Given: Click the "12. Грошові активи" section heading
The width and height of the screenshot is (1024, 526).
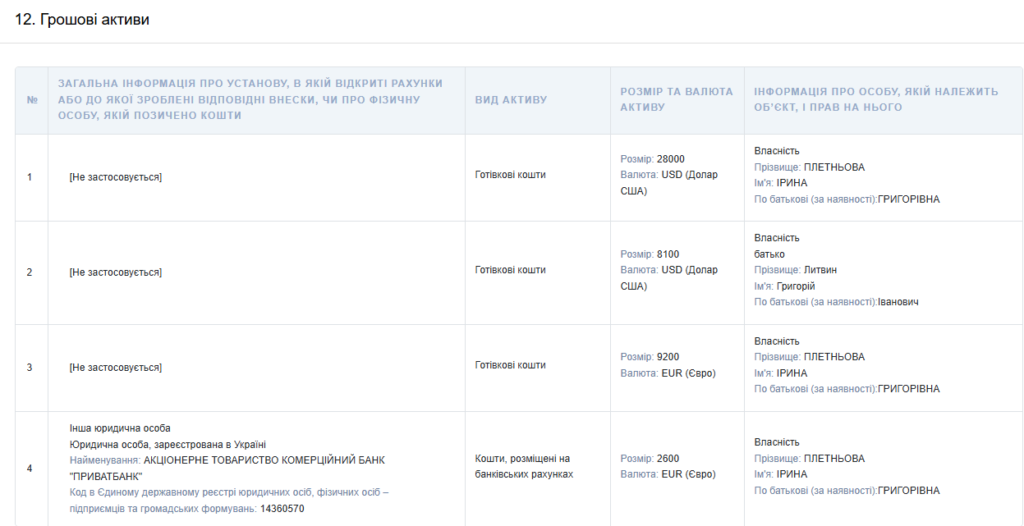Looking at the screenshot, I should click(82, 20).
